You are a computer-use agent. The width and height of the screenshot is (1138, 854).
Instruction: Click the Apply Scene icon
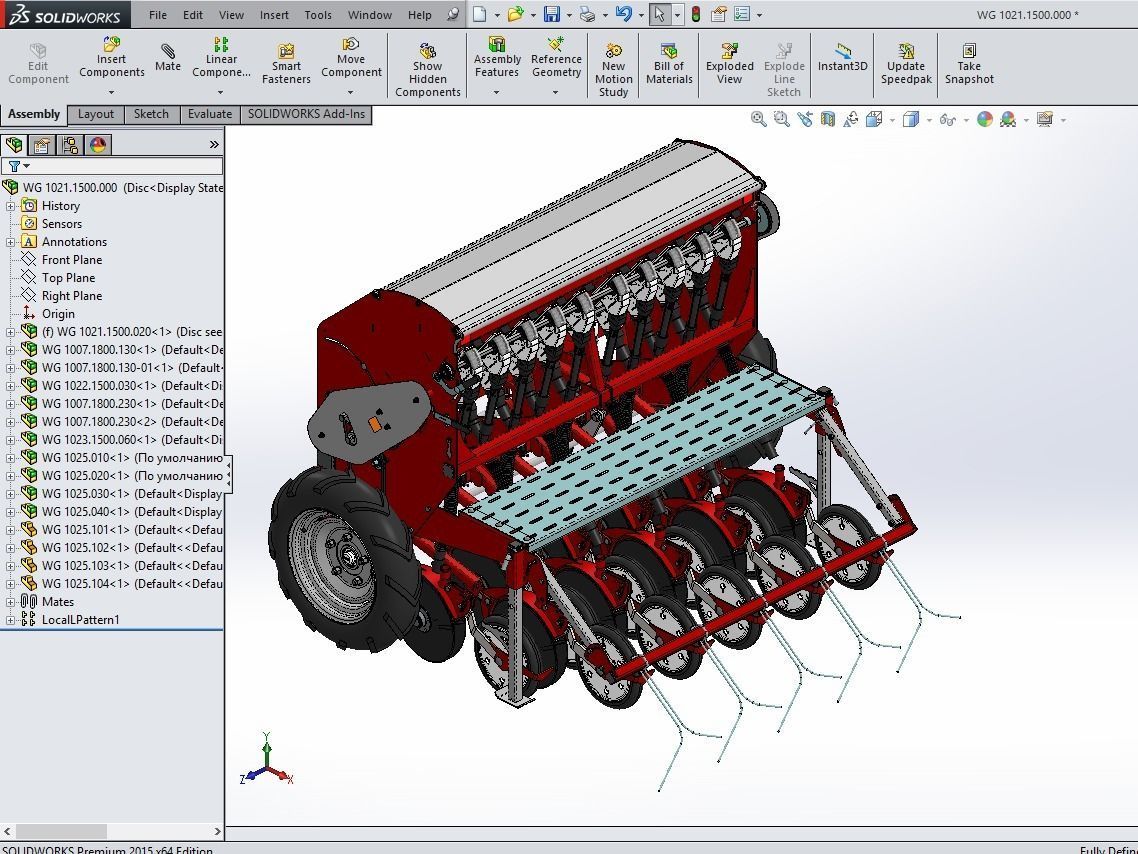coord(1007,119)
